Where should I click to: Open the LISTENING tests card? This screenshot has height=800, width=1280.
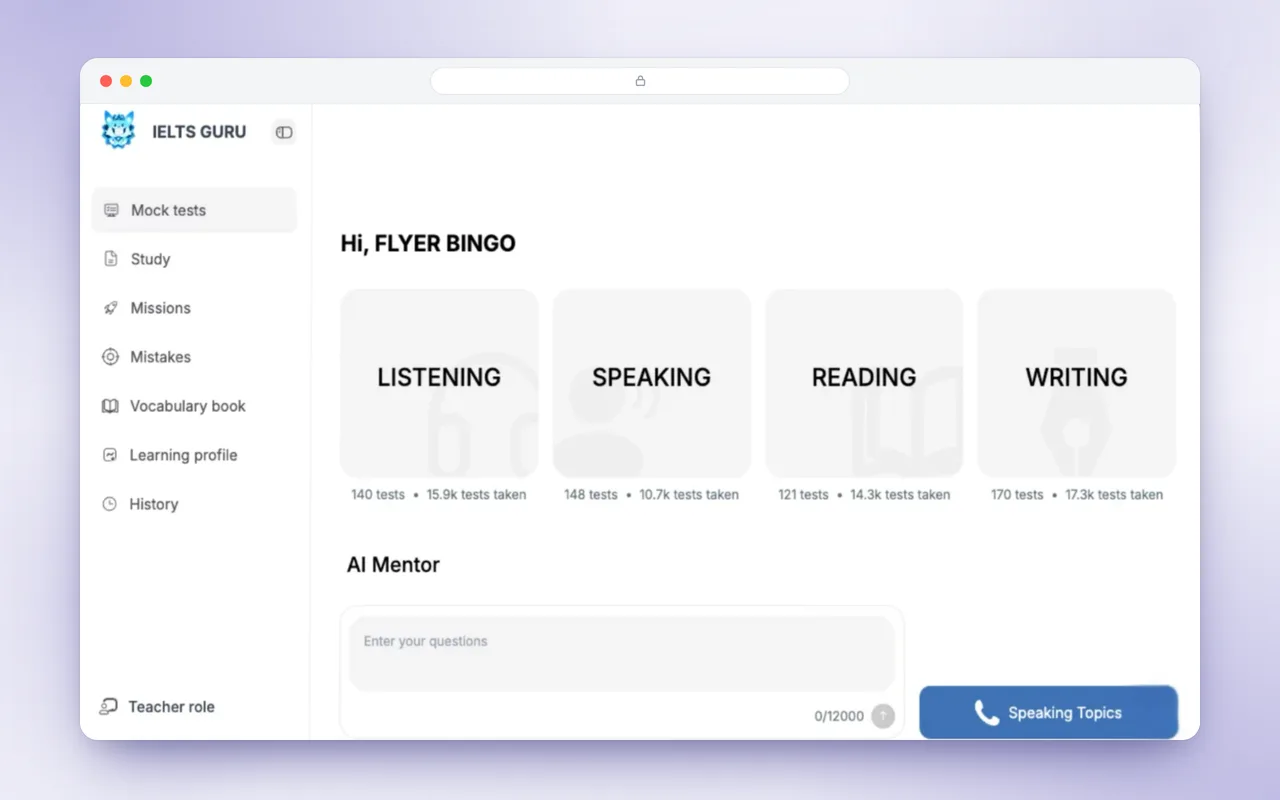pyautogui.click(x=439, y=383)
